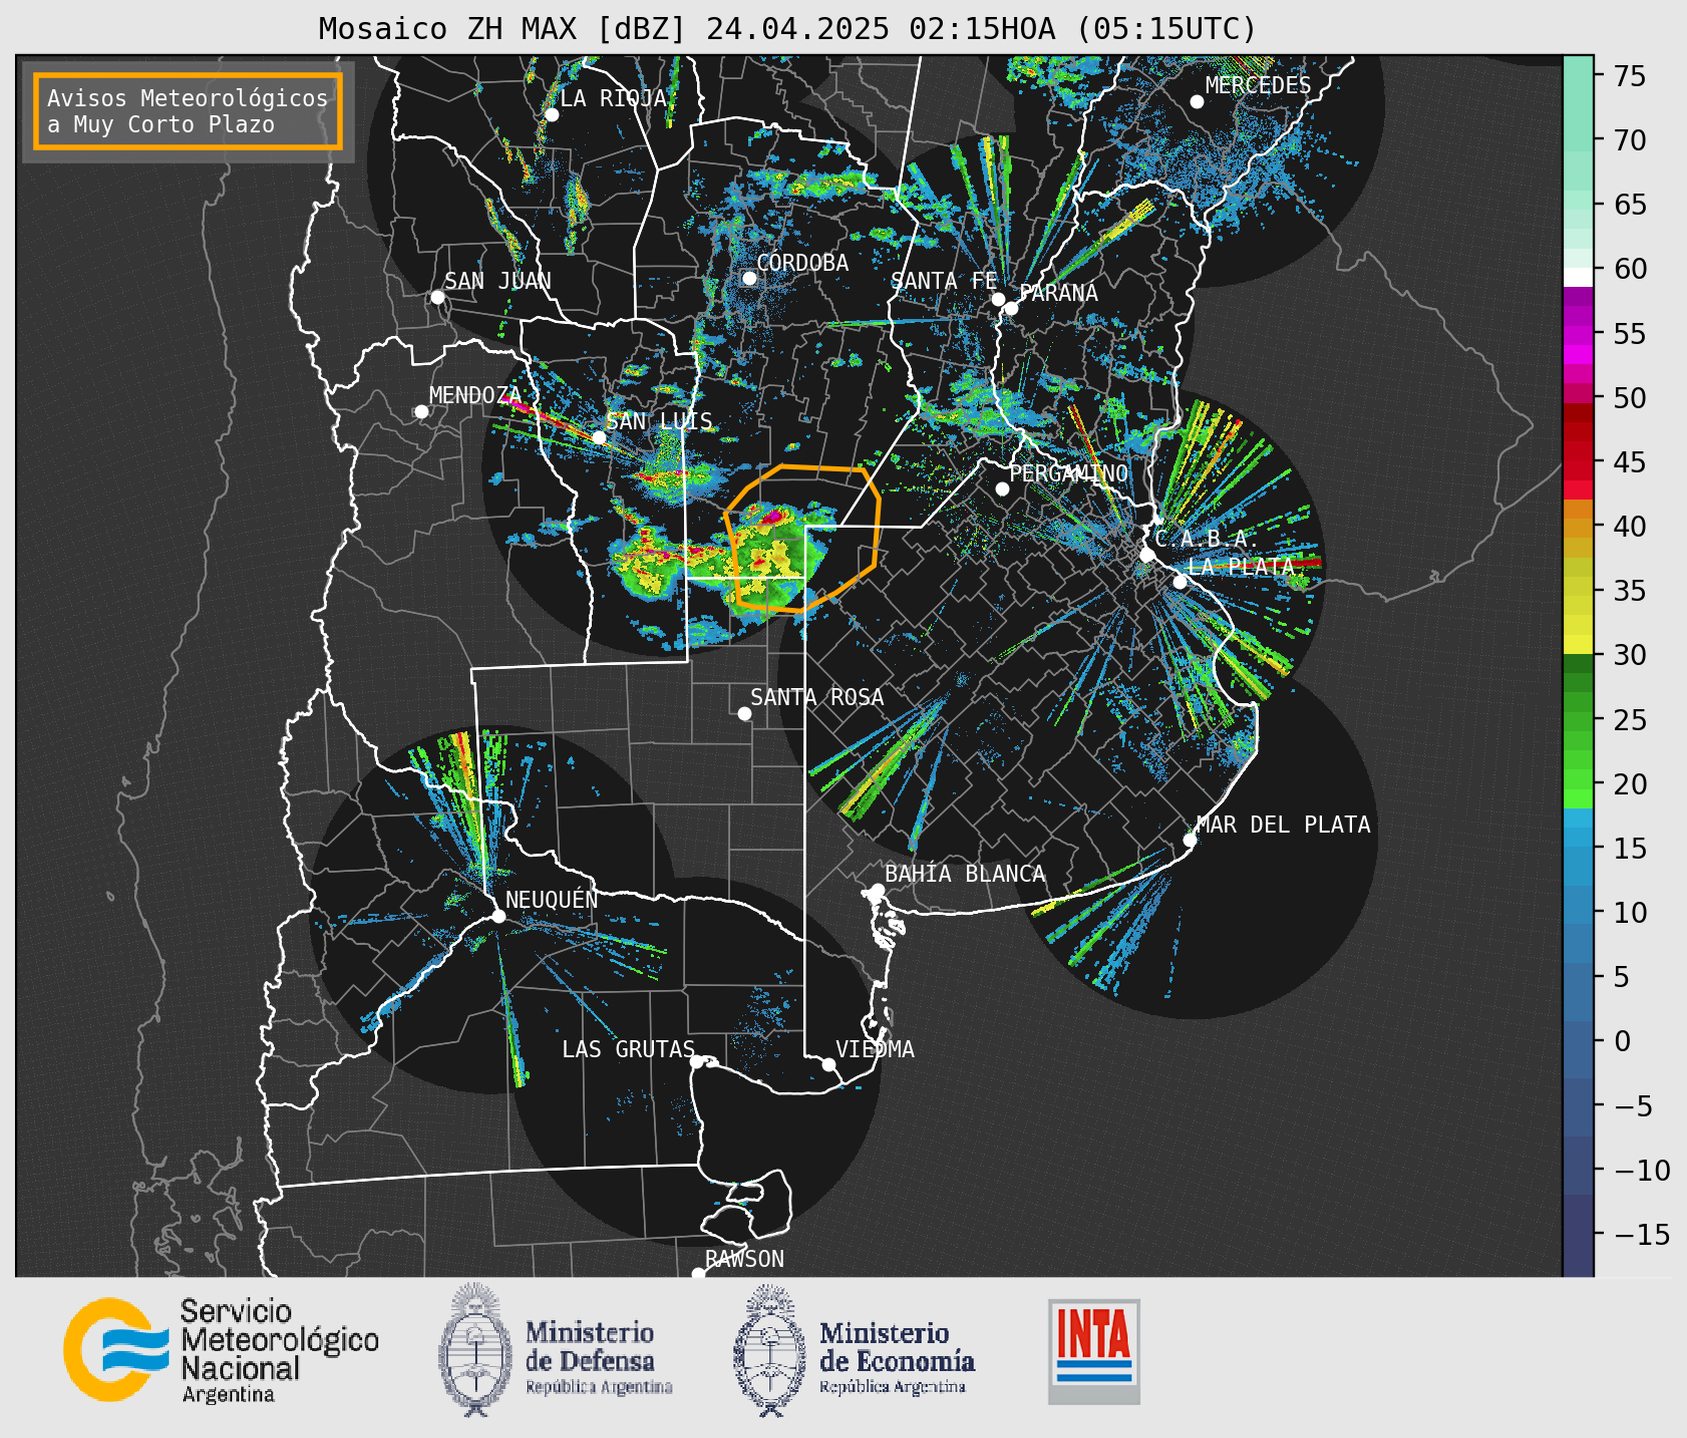Click the LAS GRUTAS city marker
The width and height of the screenshot is (1687, 1438).
(697, 1061)
